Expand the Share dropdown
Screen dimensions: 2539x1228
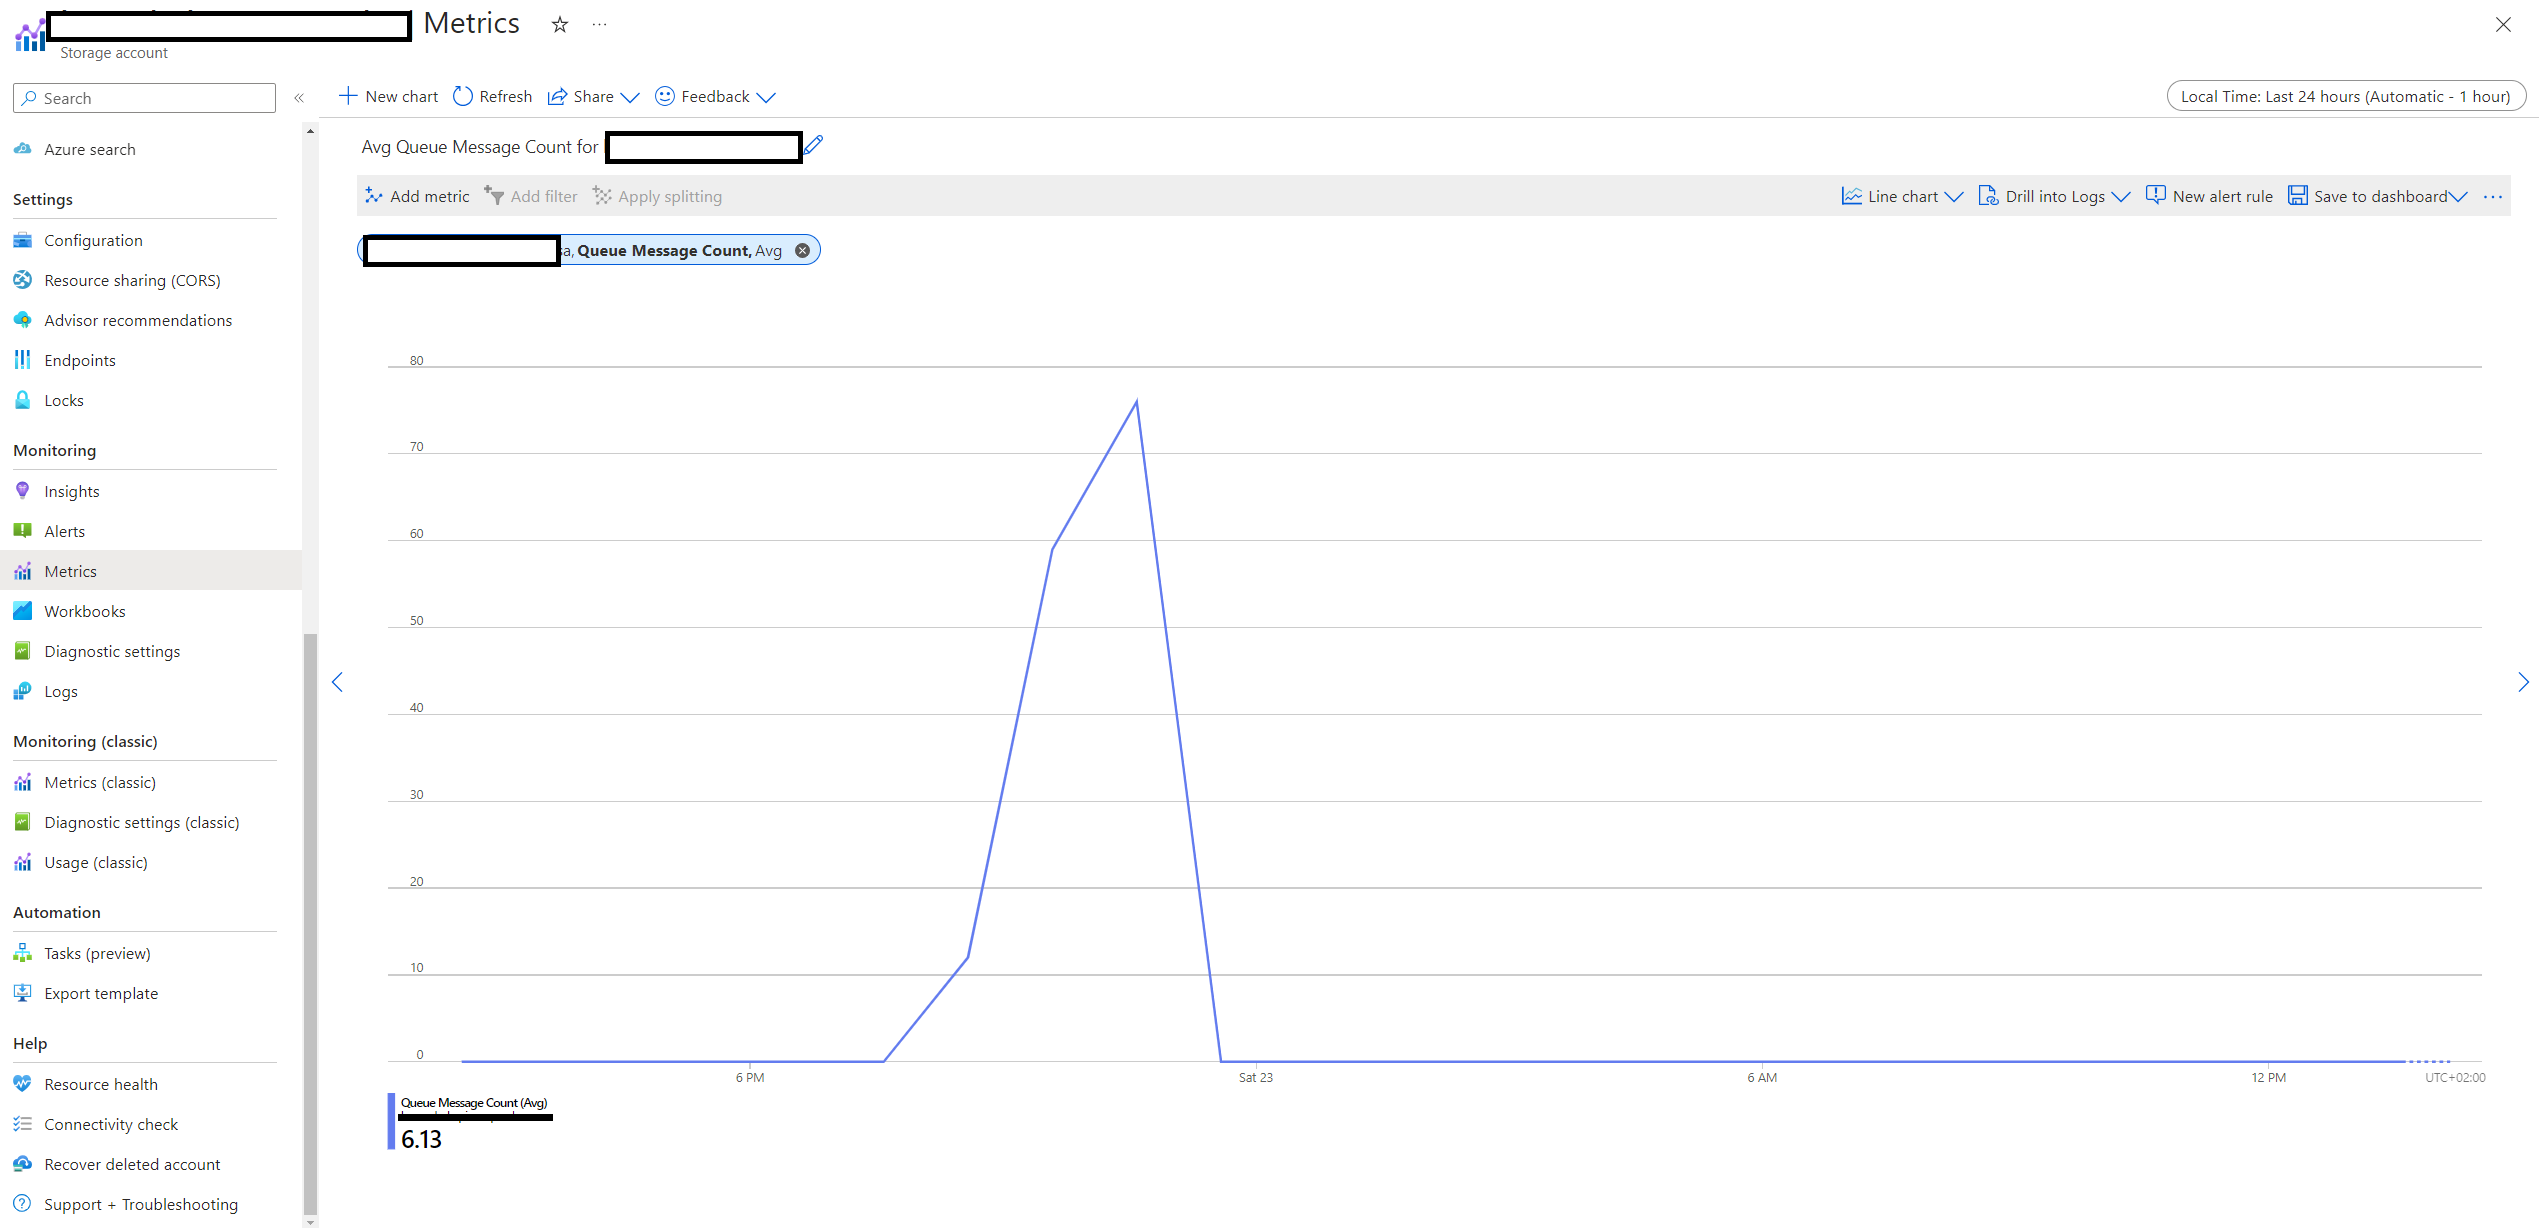[593, 96]
